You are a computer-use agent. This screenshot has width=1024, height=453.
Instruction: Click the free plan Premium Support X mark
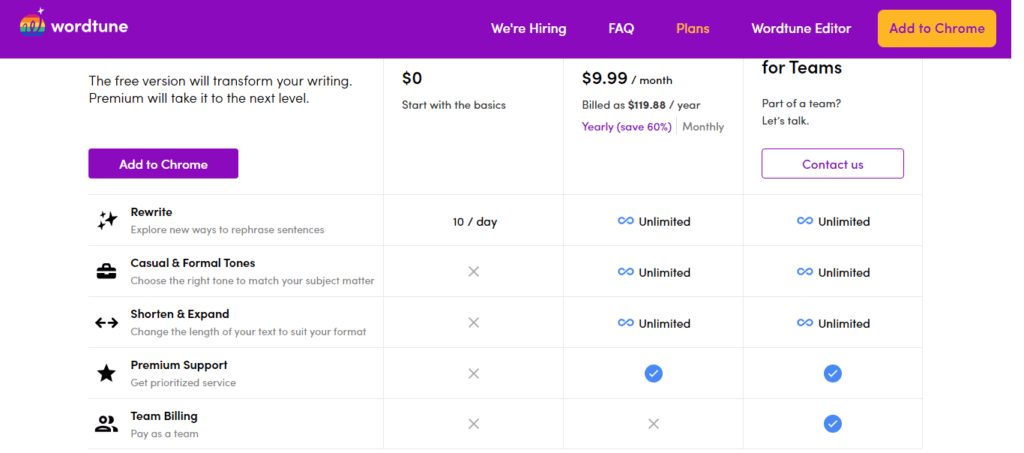[473, 373]
